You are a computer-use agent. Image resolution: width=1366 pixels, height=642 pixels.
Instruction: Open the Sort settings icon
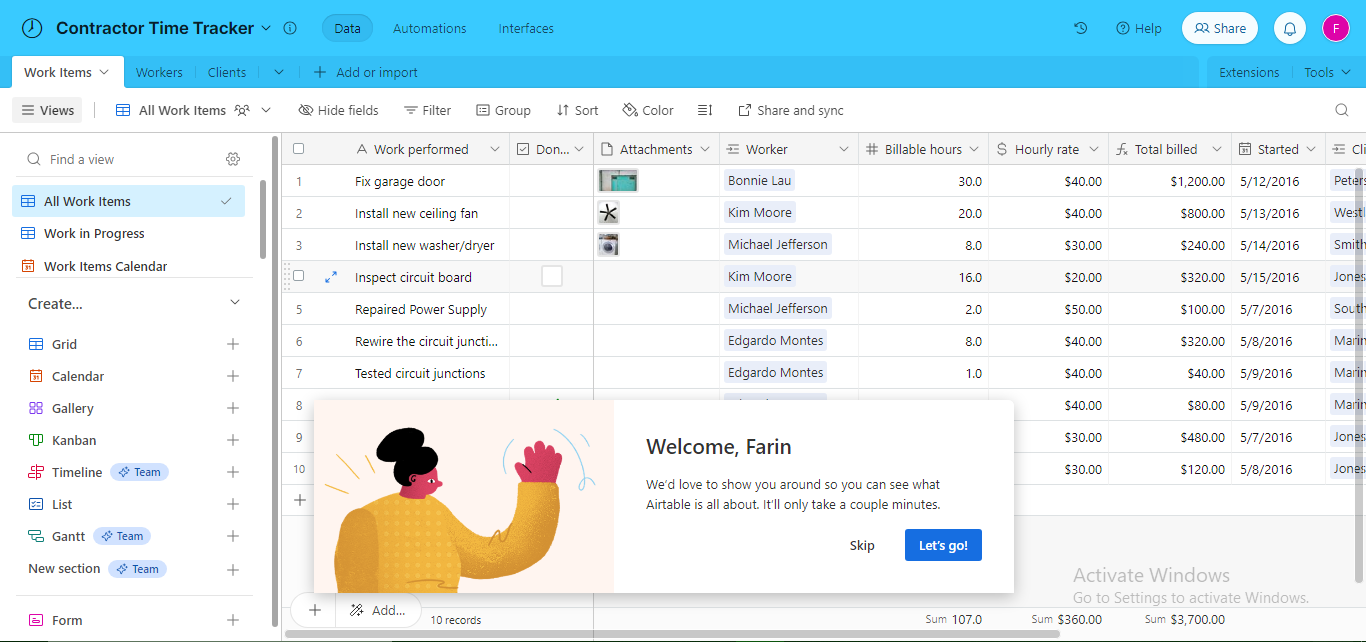coord(565,110)
